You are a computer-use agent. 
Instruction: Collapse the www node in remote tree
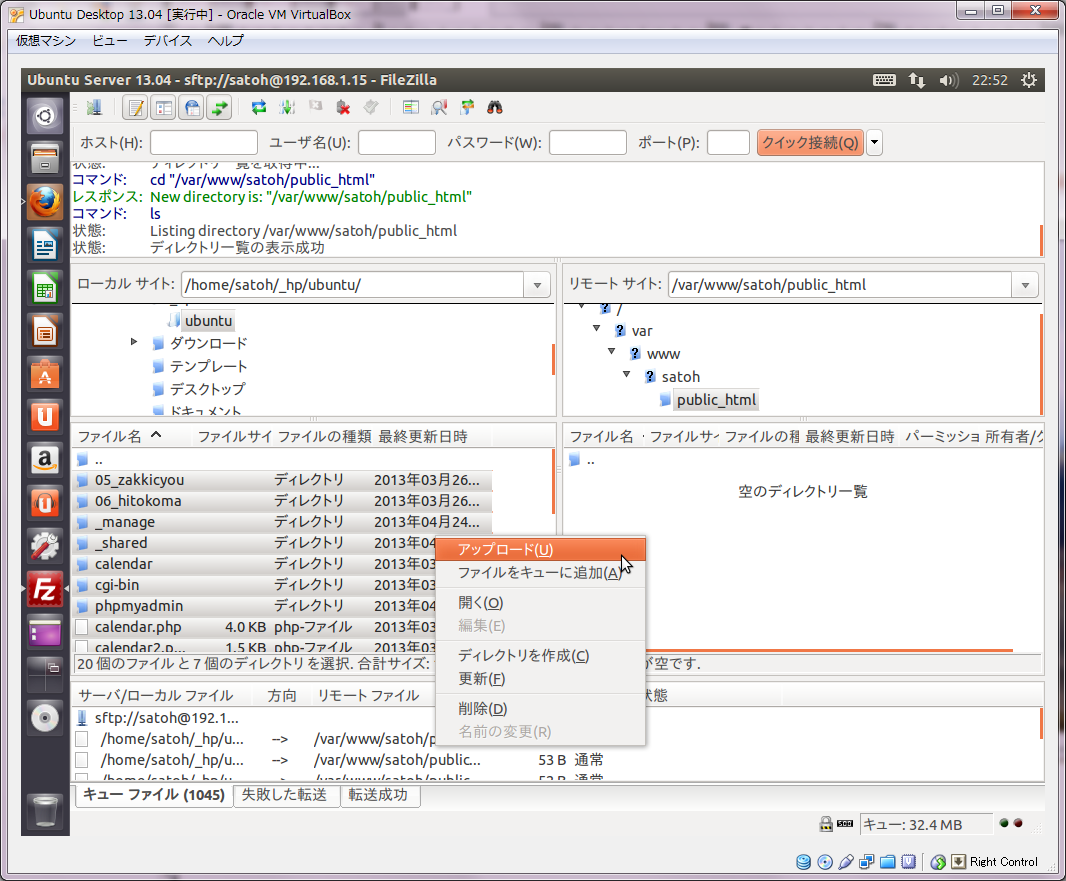tap(611, 352)
